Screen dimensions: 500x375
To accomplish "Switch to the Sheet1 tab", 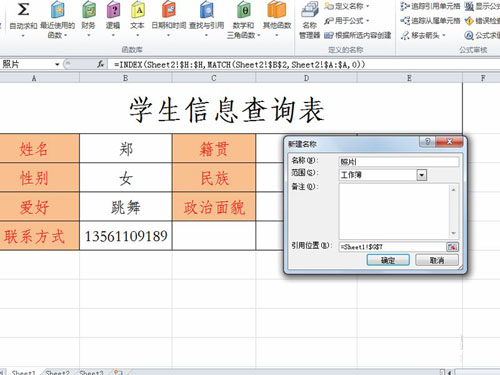I will point(23,372).
